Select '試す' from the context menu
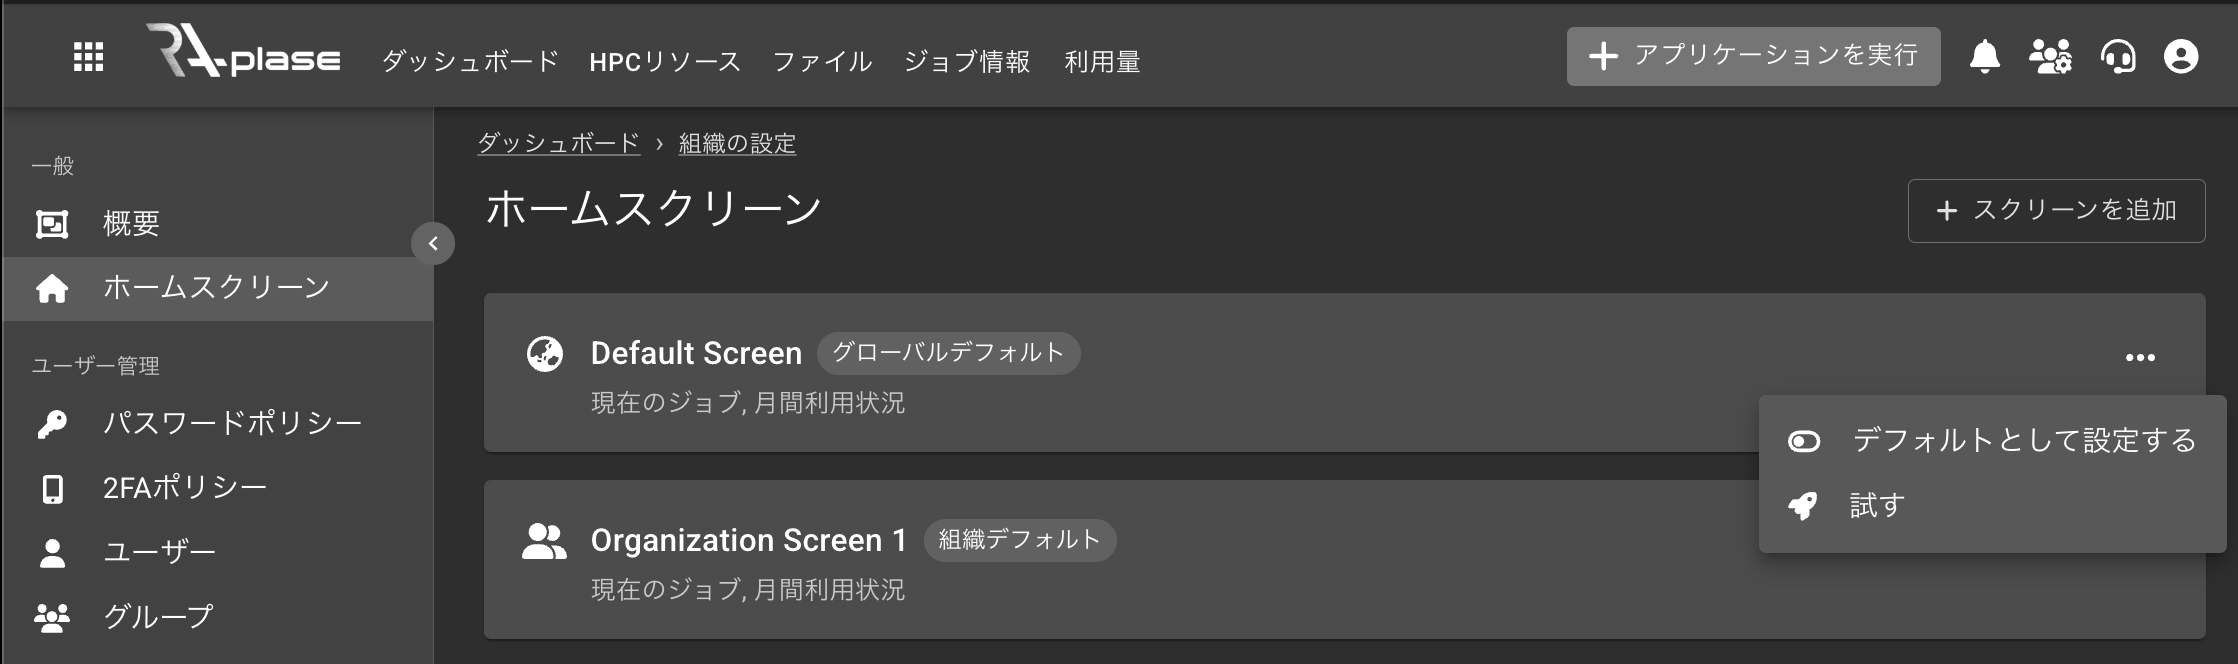2238x664 pixels. [1876, 506]
